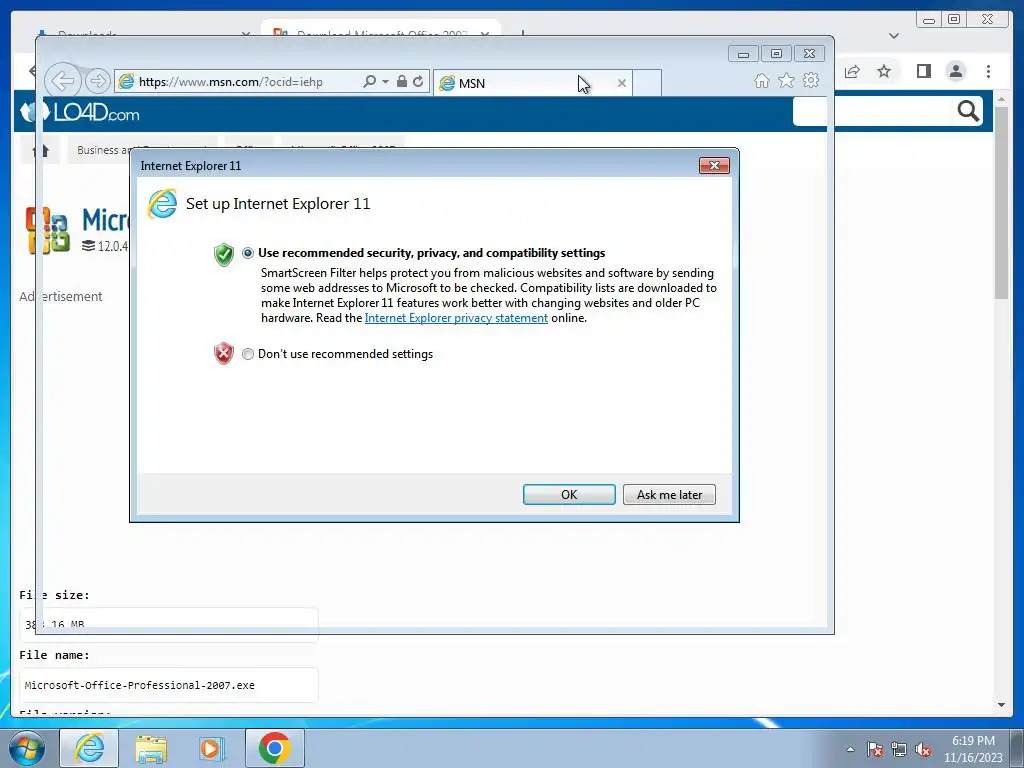Show hidden system tray icons arrow
Screen dimensions: 1024x768
[850, 749]
